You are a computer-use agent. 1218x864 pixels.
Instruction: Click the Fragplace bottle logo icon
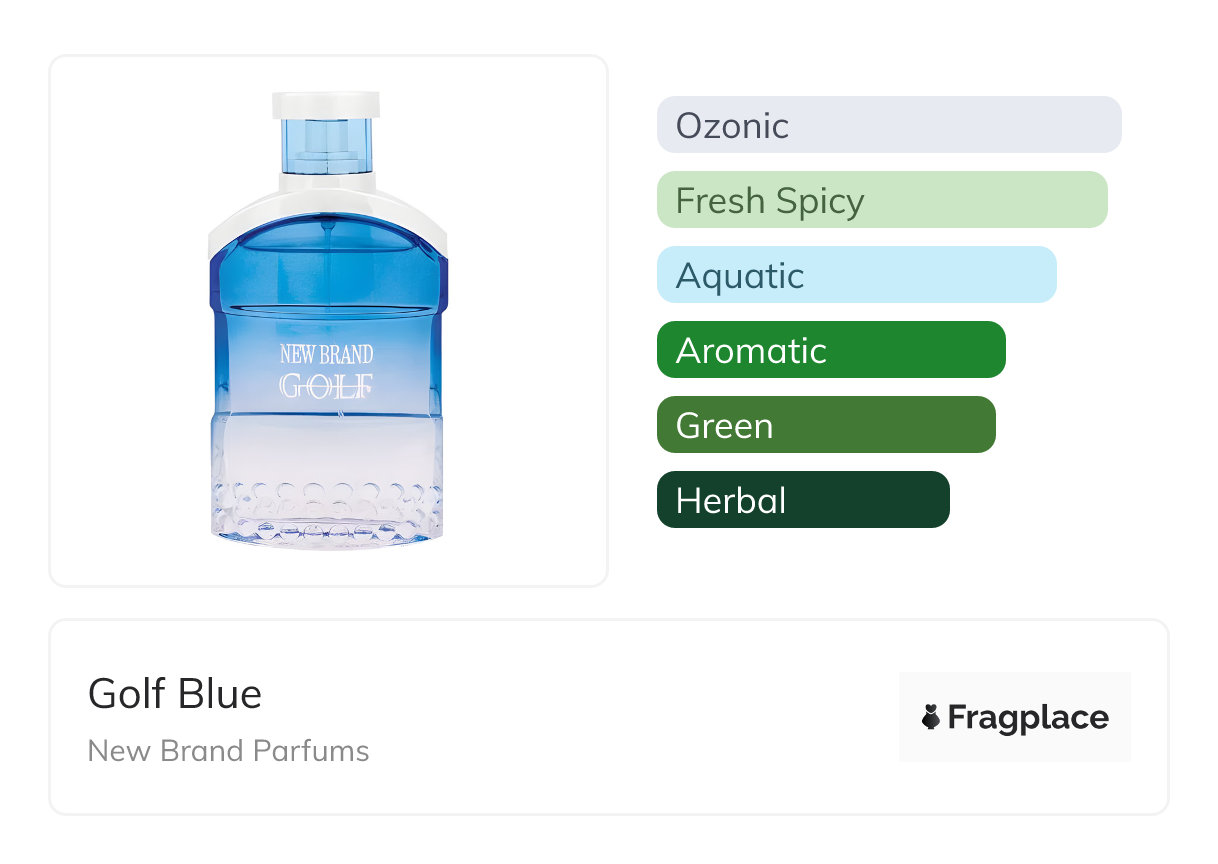931,717
